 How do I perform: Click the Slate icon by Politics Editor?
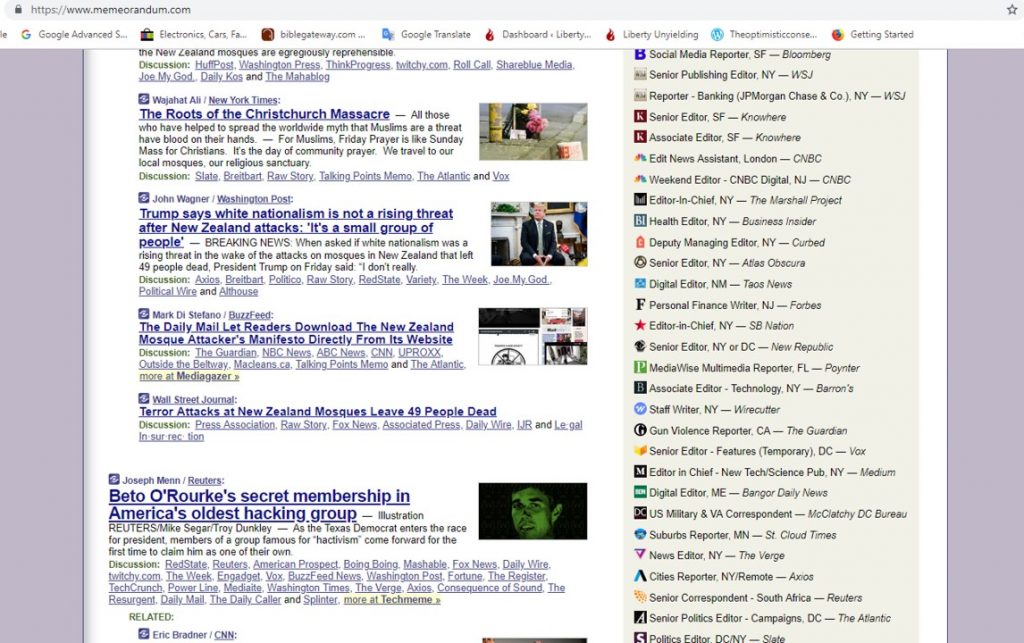click(x=640, y=638)
